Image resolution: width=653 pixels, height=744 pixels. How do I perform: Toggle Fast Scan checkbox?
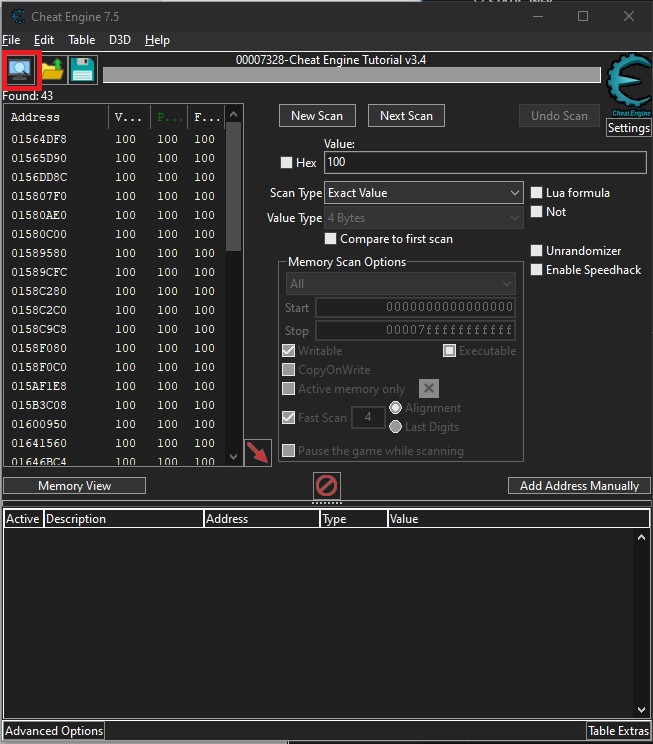pos(288,418)
